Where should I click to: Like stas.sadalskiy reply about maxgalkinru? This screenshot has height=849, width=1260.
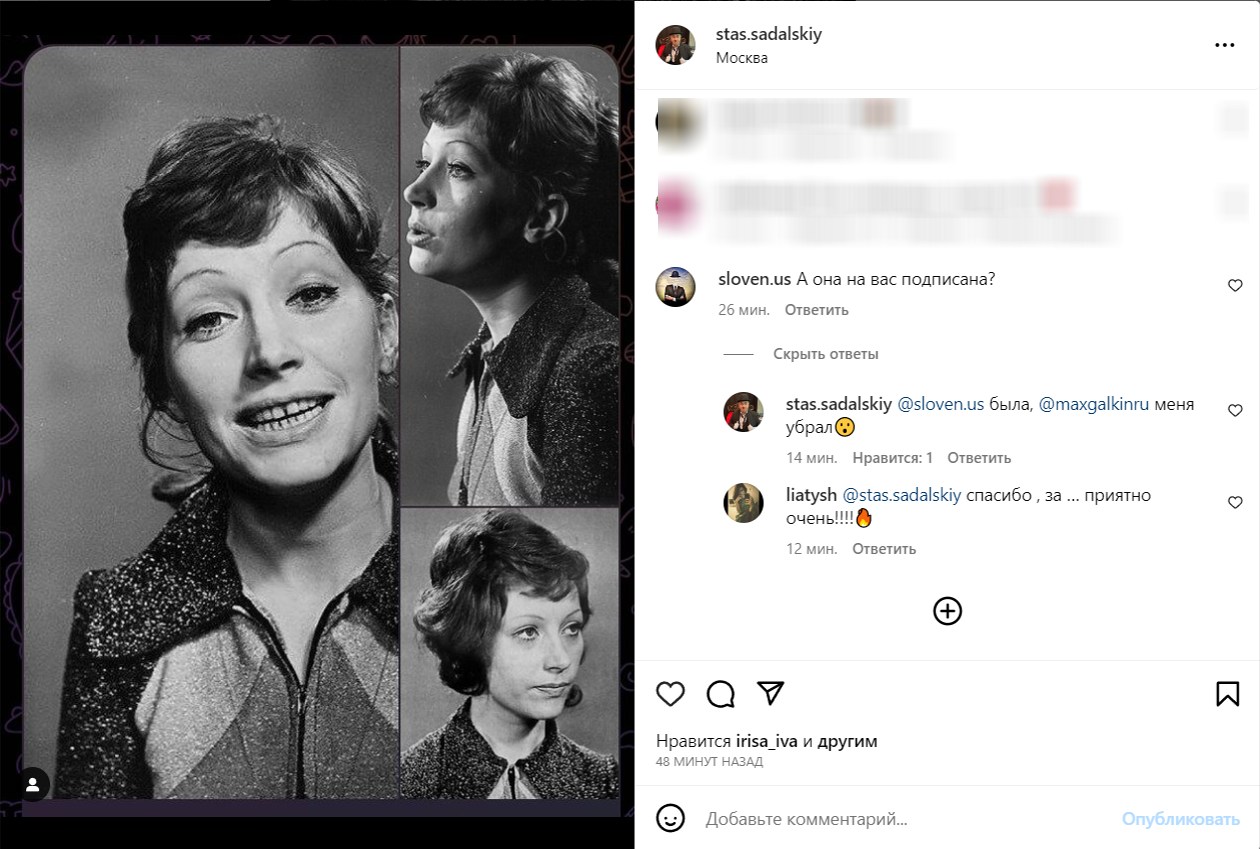coord(1235,411)
